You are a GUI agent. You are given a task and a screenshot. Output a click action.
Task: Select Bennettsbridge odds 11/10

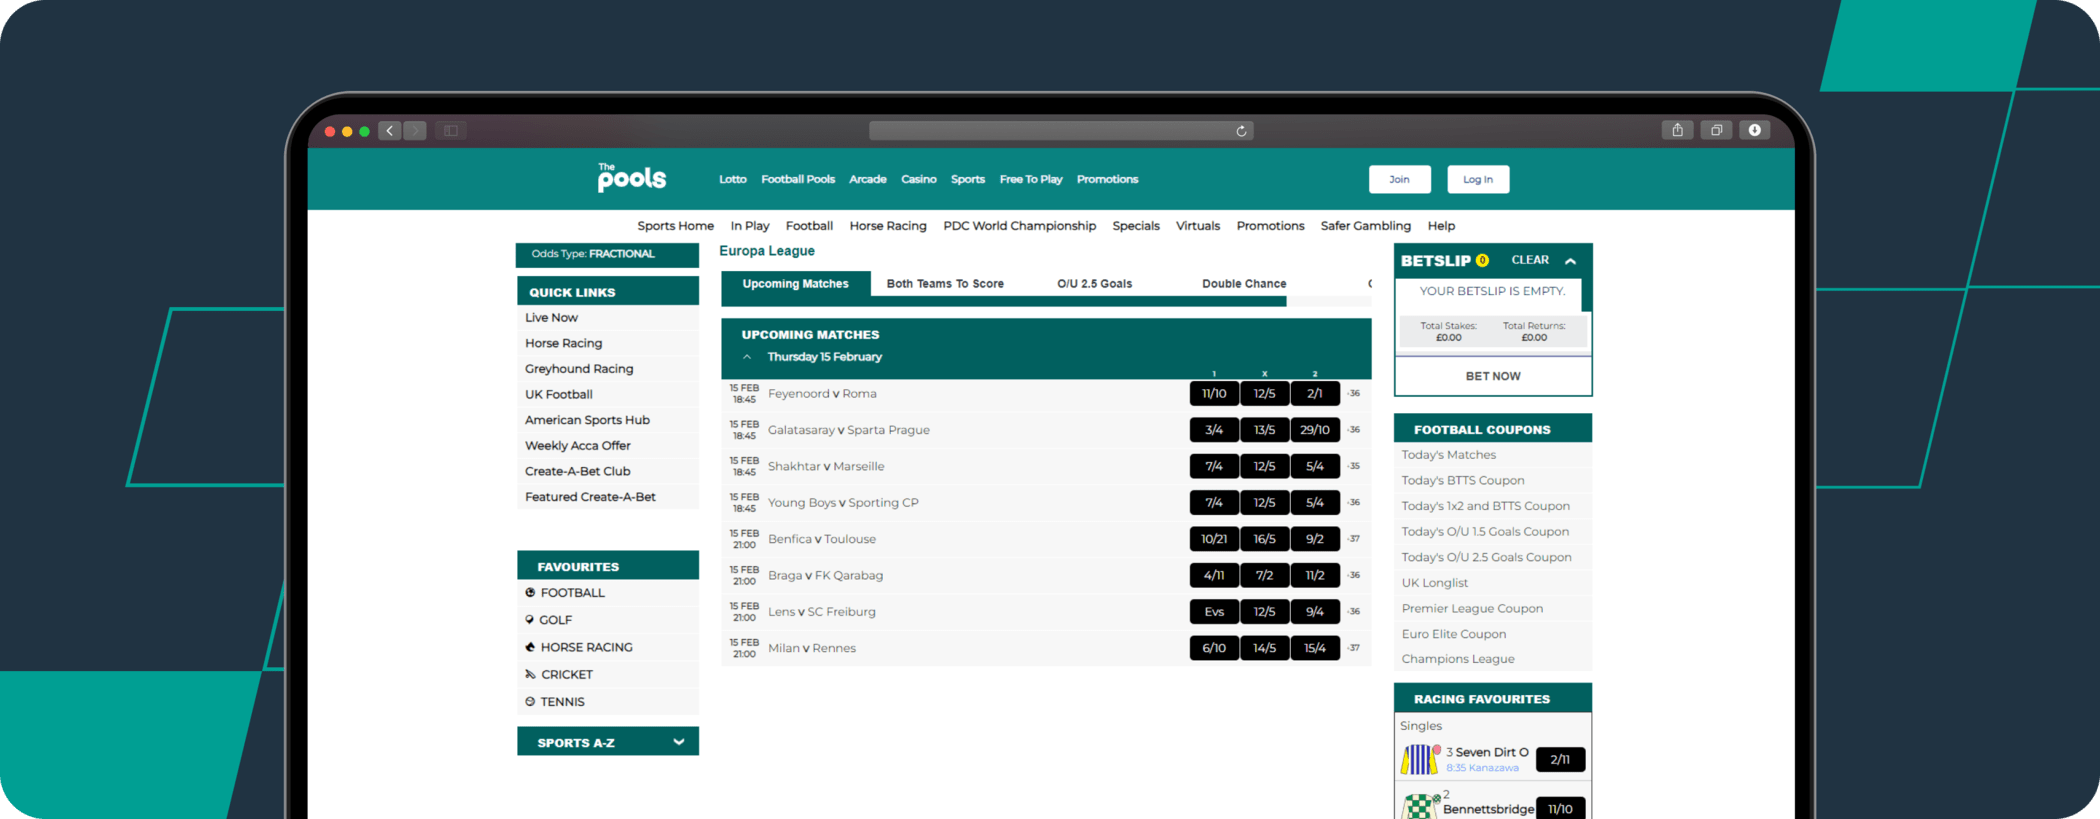(1560, 808)
